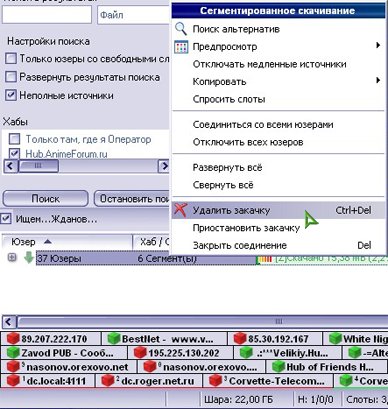Click the magnifier icon for Поиск альтернатив

(x=181, y=29)
